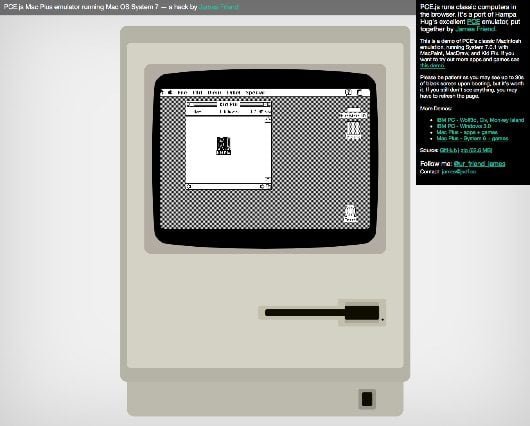Viewport: 530px width, 426px height.
Task: Click the down scroll arrow in the Kid Pix window
Action: click(x=268, y=179)
